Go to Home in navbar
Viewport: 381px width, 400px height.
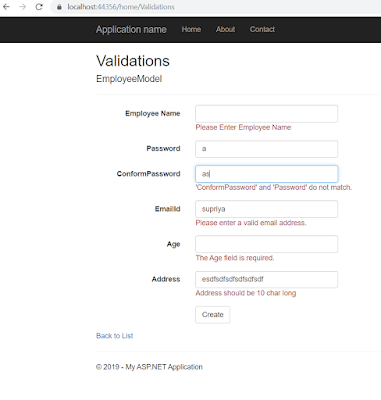click(x=191, y=29)
